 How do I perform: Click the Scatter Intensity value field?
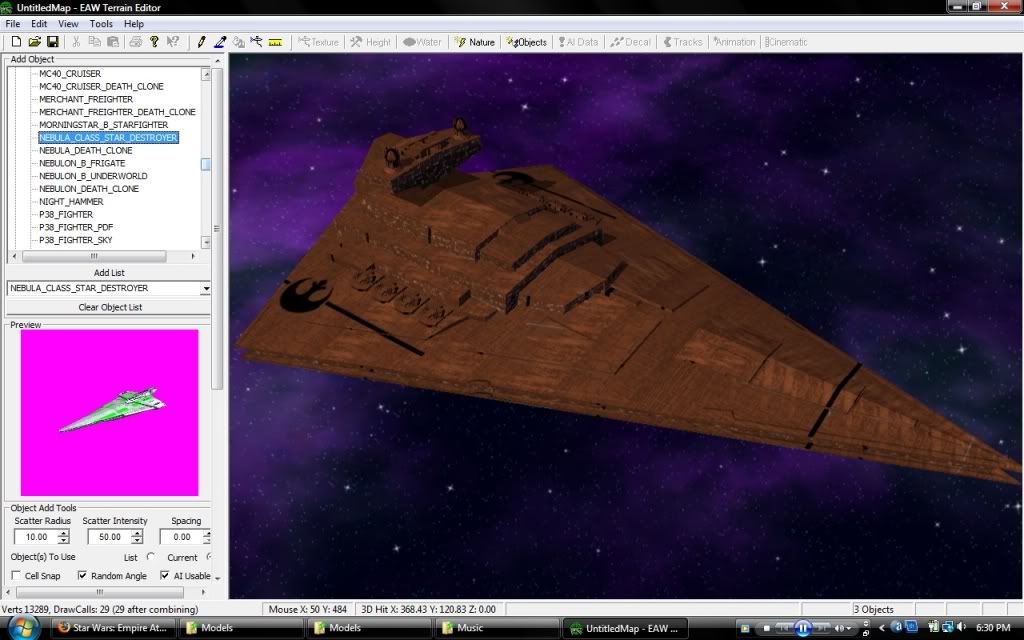(109, 537)
